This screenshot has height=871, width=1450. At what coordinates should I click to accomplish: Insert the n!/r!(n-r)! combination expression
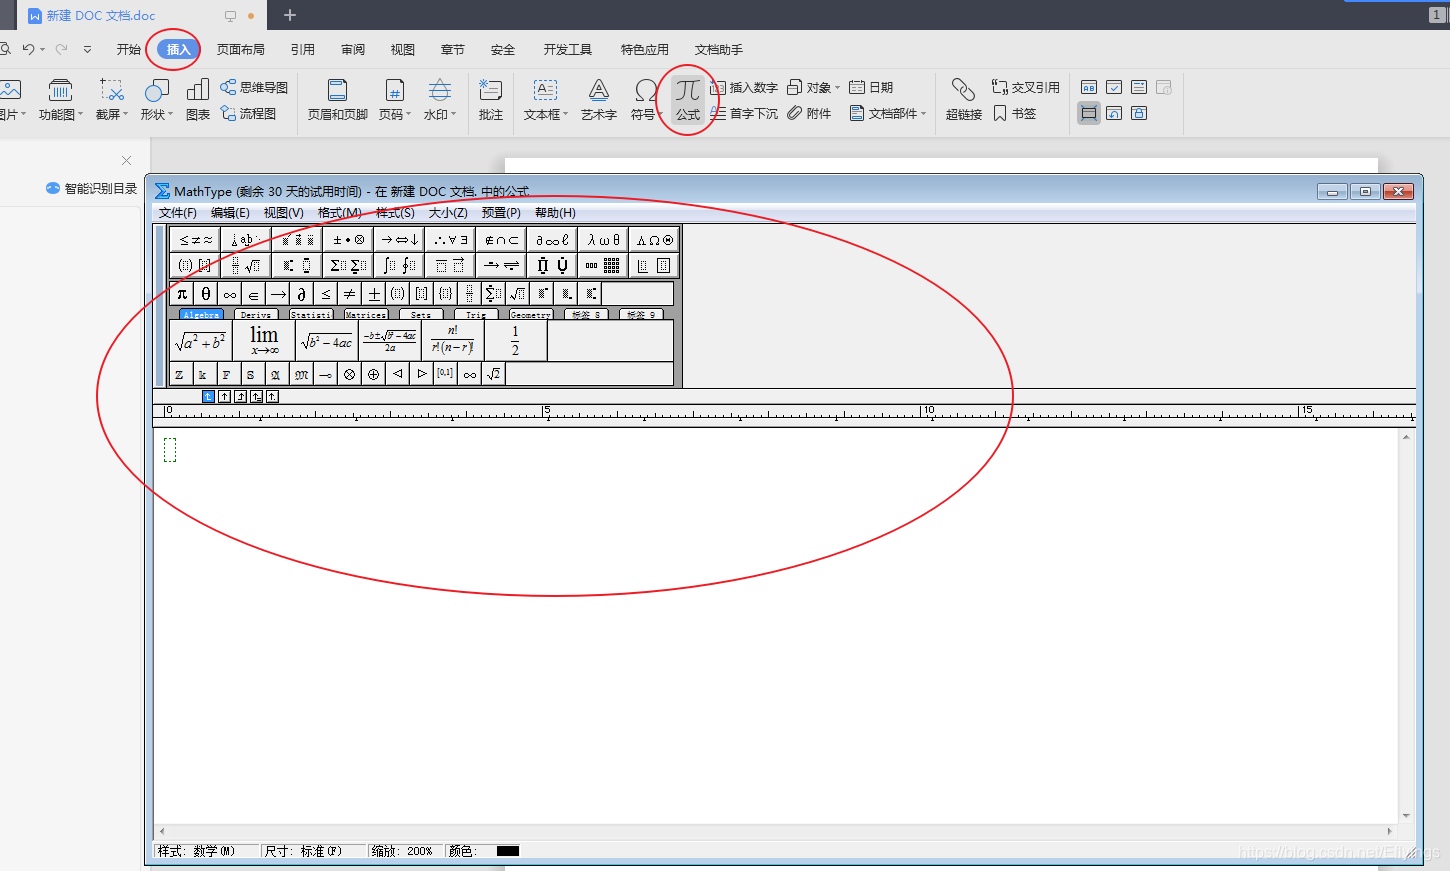pyautogui.click(x=453, y=340)
